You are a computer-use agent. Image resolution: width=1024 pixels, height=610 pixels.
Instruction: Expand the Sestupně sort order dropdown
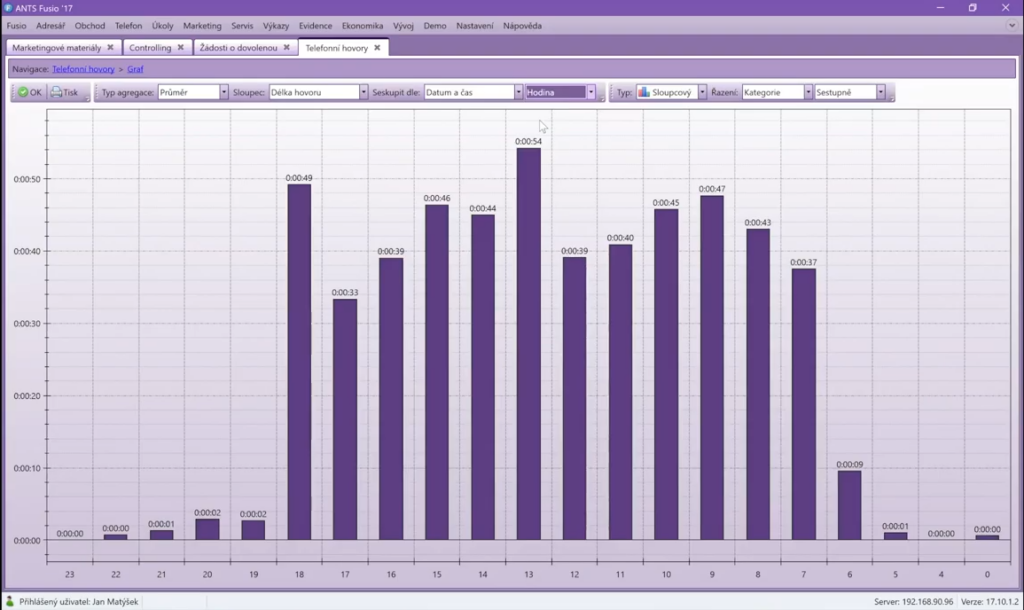tap(881, 92)
